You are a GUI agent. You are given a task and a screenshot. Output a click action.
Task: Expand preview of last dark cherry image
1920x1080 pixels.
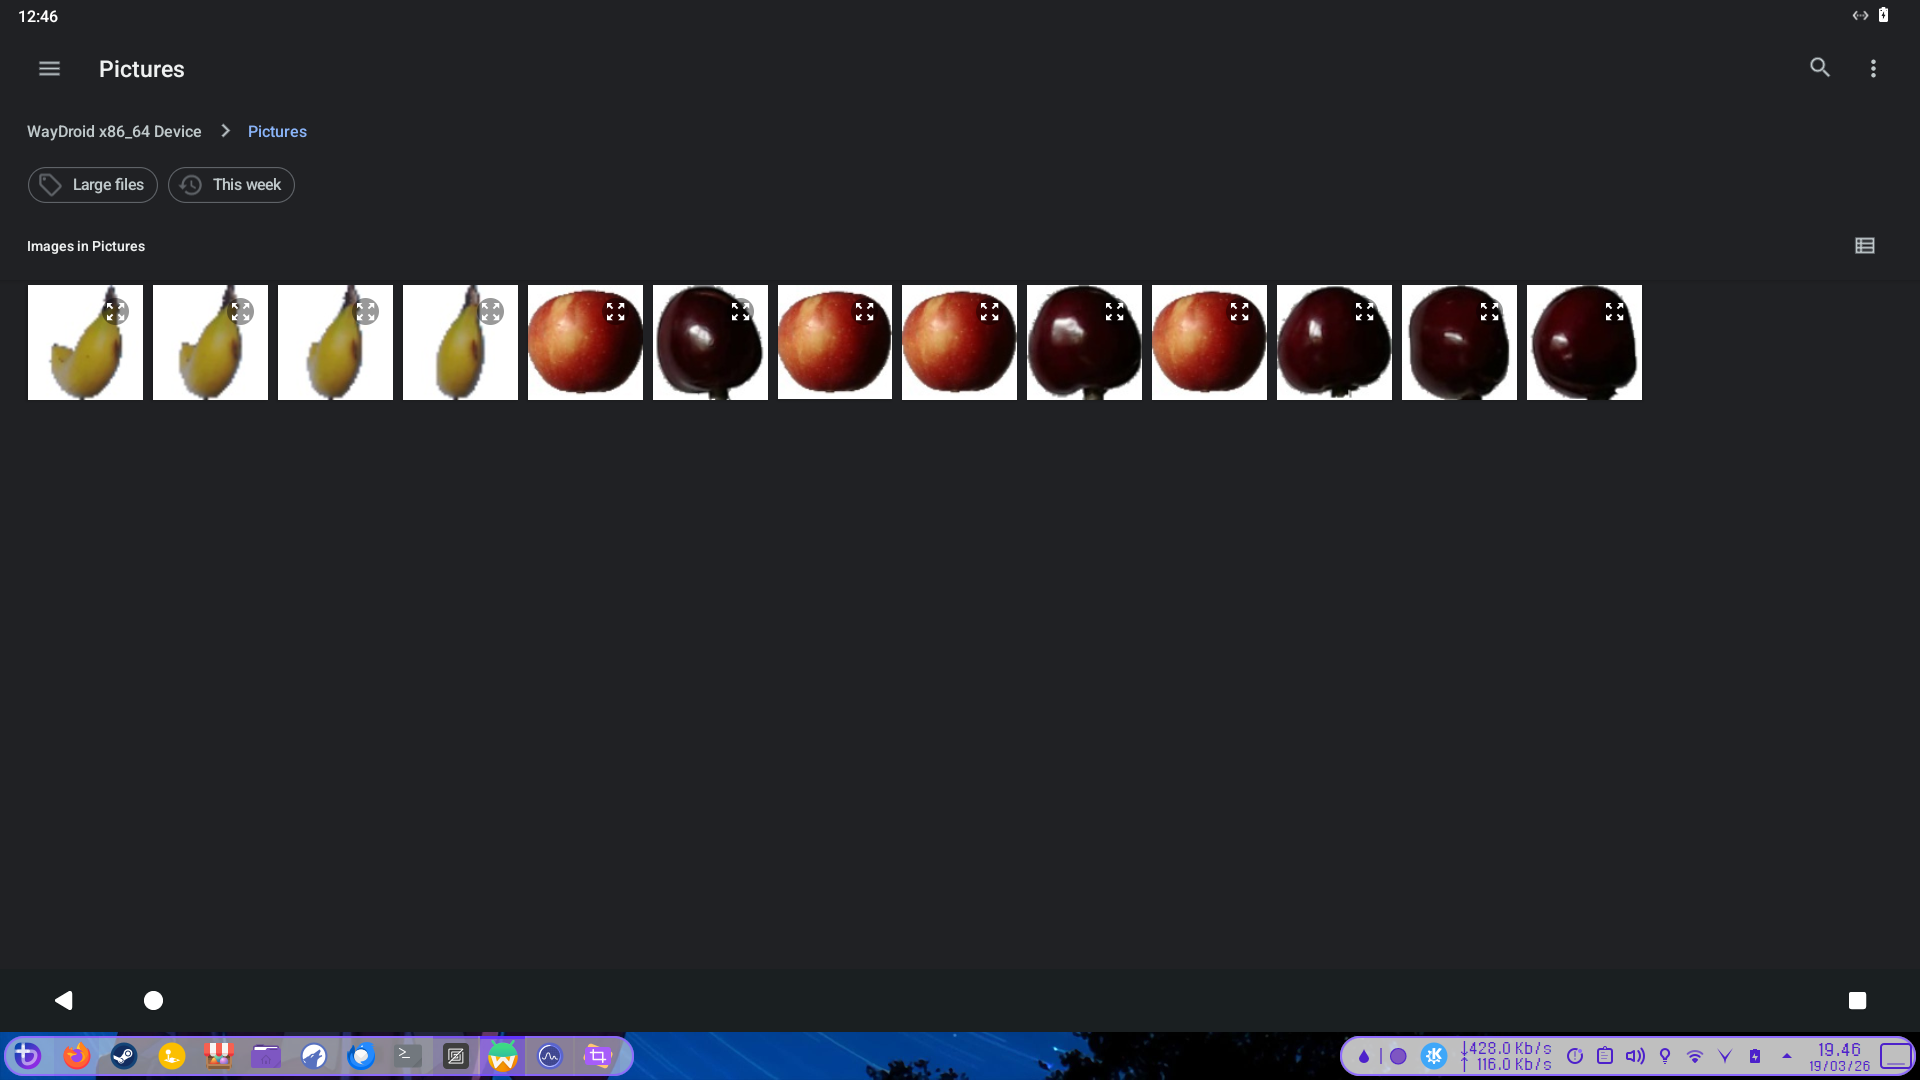1614,312
